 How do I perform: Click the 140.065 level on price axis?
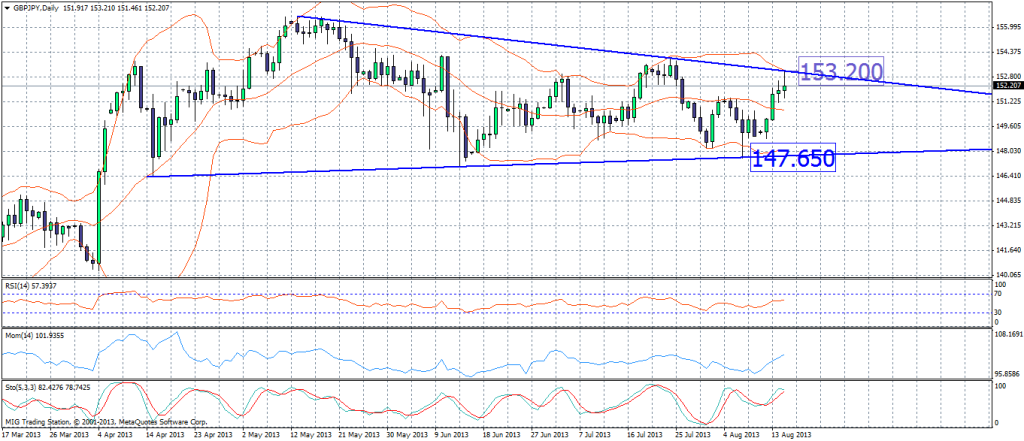point(1008,273)
